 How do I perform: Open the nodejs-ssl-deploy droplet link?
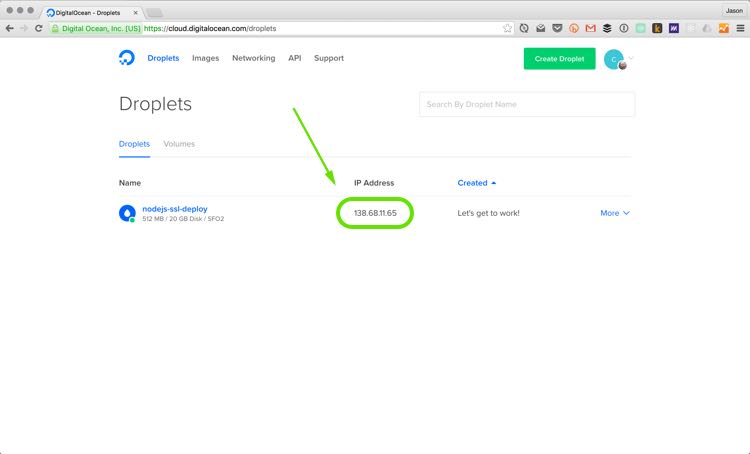click(x=175, y=209)
